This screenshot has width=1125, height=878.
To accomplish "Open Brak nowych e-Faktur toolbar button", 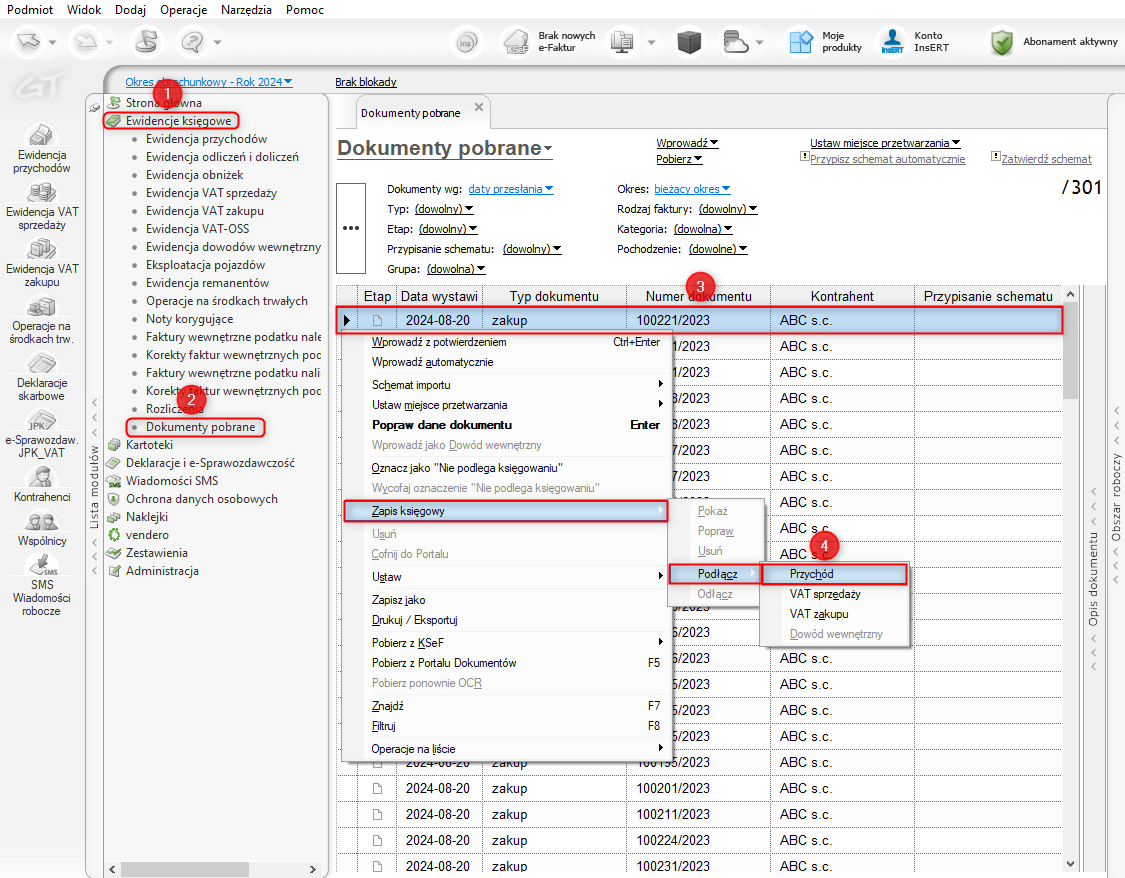I will [516, 41].
